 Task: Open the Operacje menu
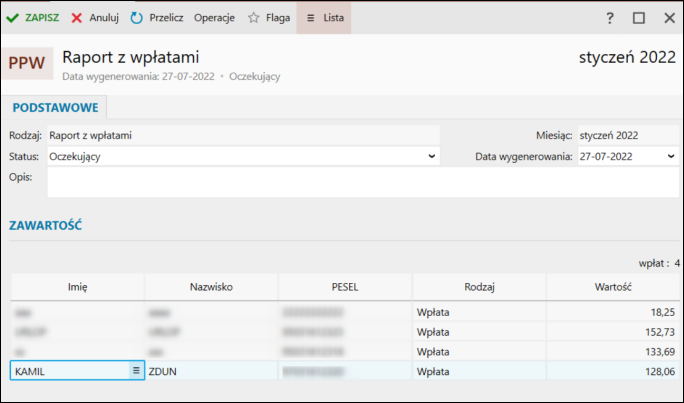(x=214, y=18)
